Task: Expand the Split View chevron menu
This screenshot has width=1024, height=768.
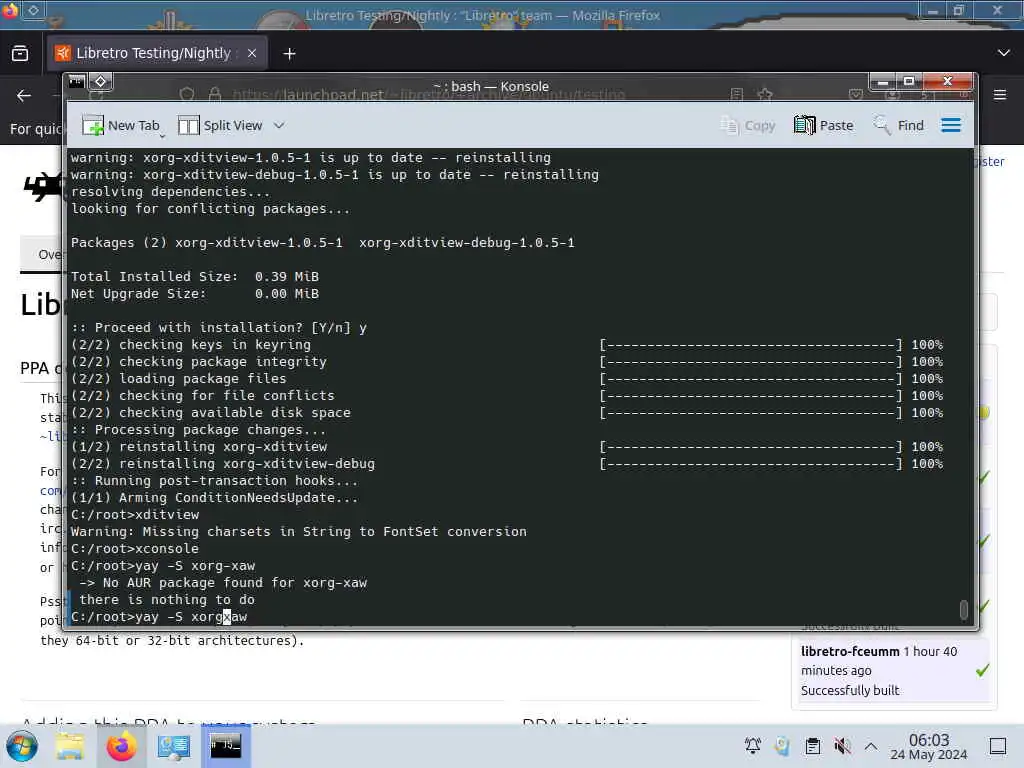Action: click(x=279, y=125)
